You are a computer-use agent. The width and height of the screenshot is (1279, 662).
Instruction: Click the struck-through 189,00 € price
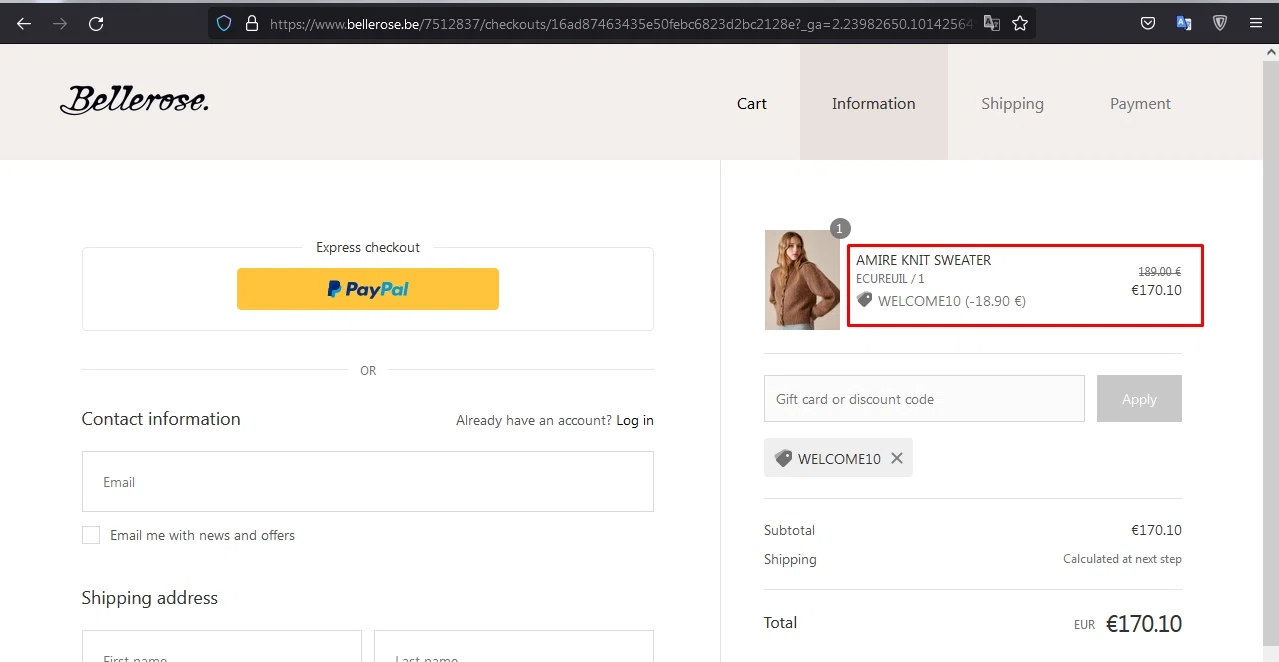(1160, 272)
